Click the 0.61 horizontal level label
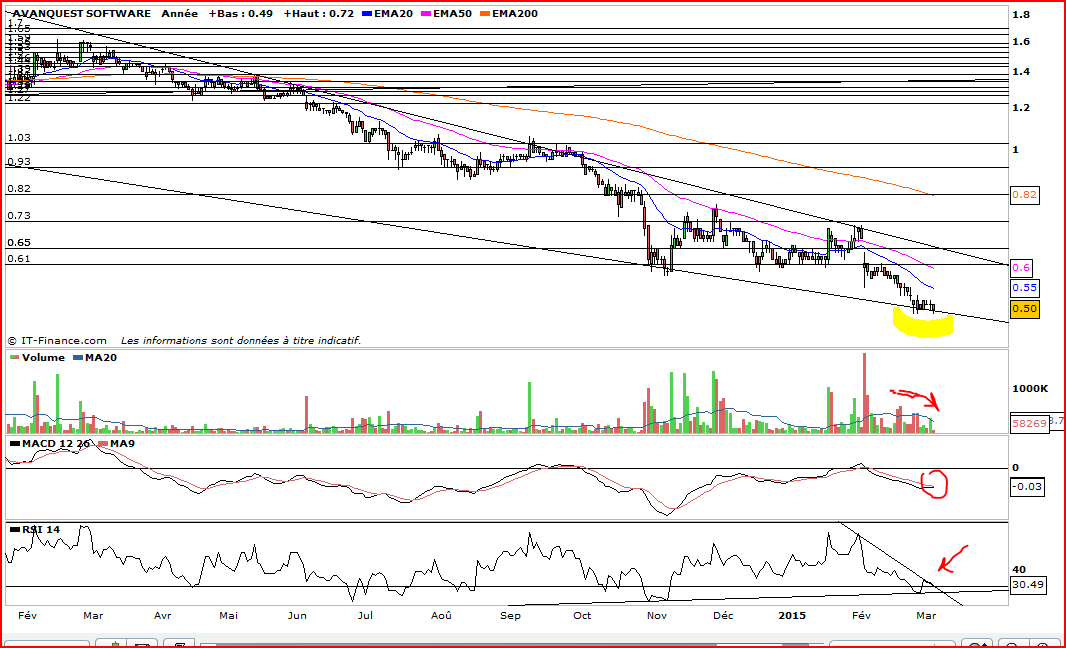Screen dimensions: 1066x648 coord(18,258)
